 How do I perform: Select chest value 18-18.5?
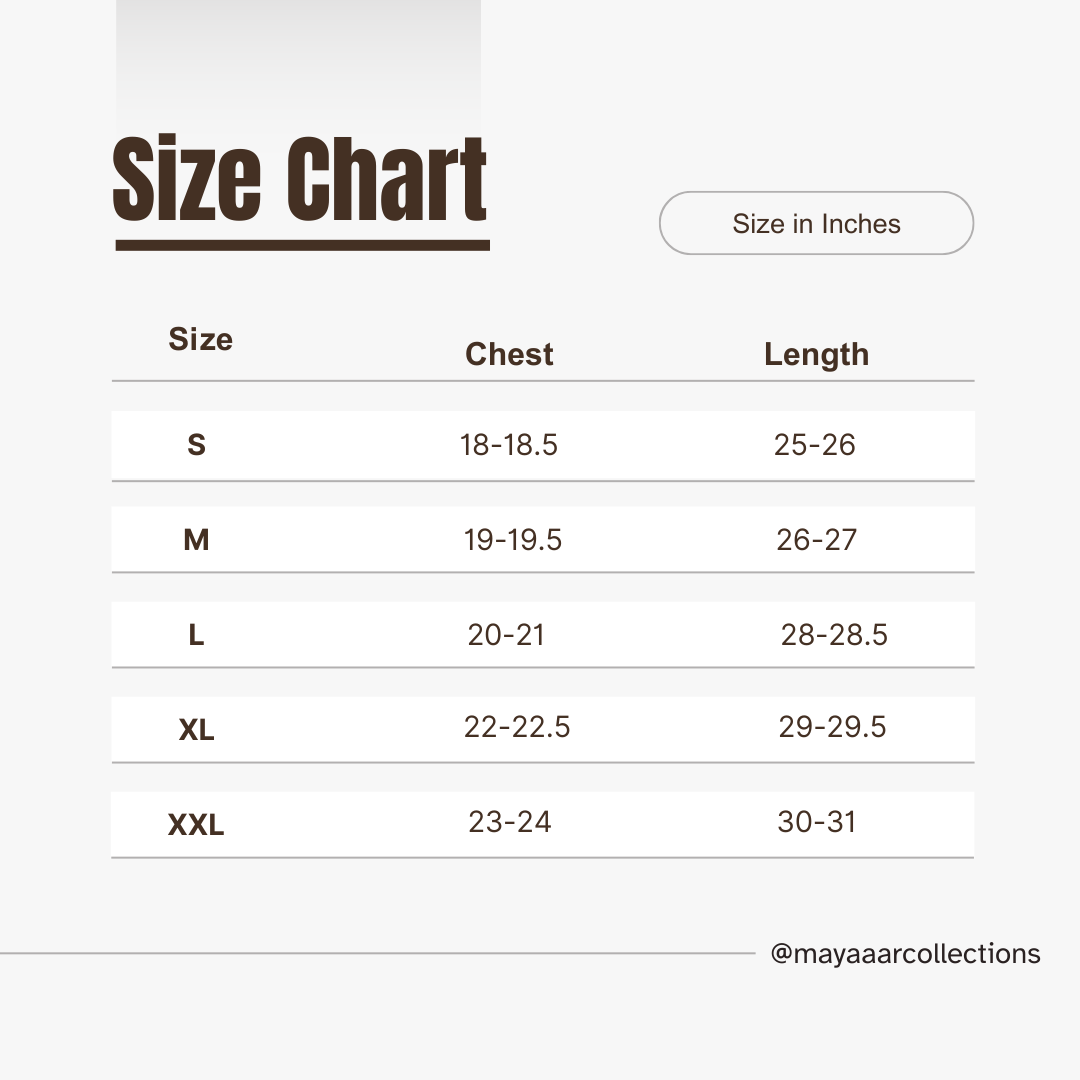[509, 445]
